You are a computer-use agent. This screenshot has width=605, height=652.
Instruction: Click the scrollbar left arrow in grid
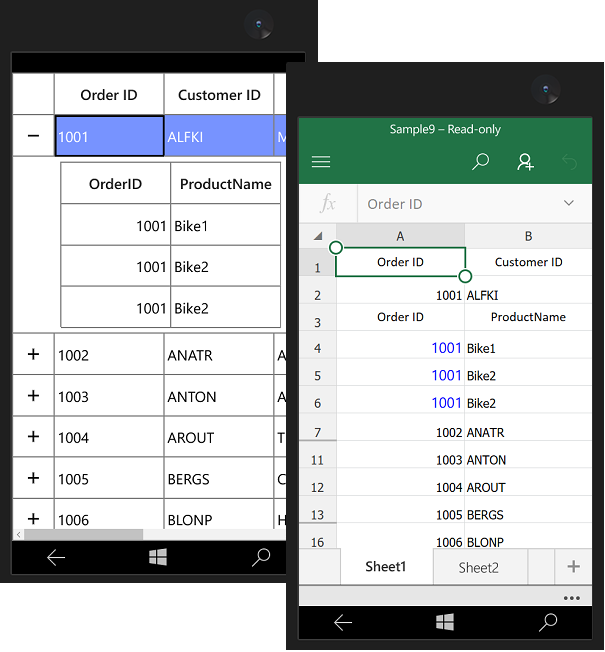[x=18, y=534]
